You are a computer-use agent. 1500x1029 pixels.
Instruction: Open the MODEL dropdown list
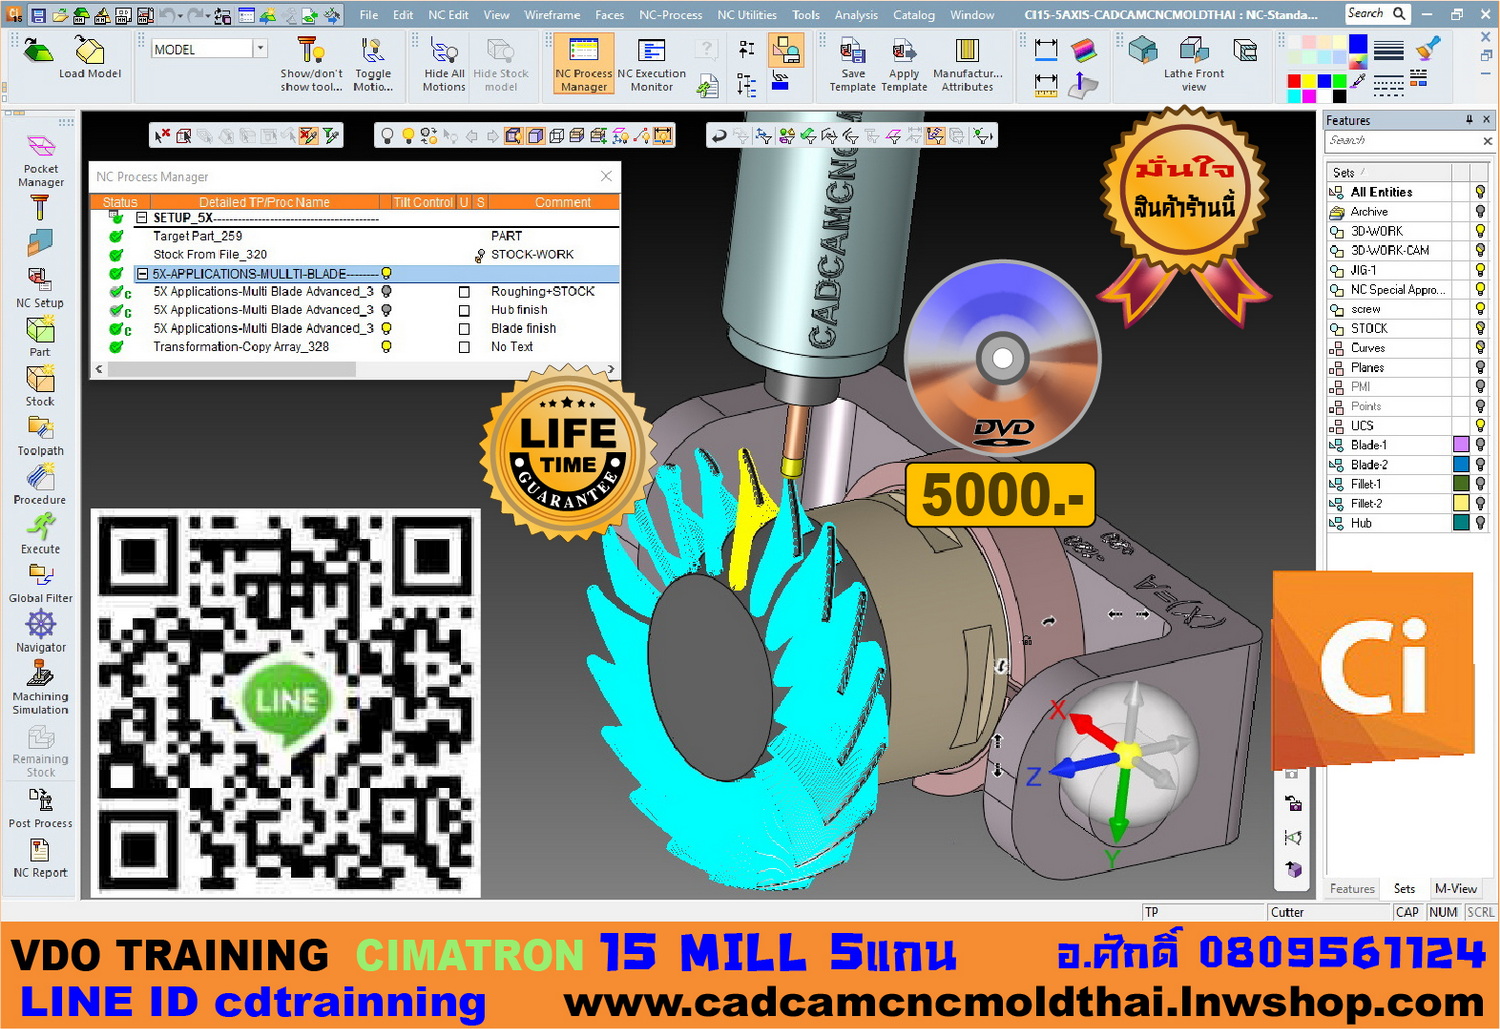[x=260, y=49]
